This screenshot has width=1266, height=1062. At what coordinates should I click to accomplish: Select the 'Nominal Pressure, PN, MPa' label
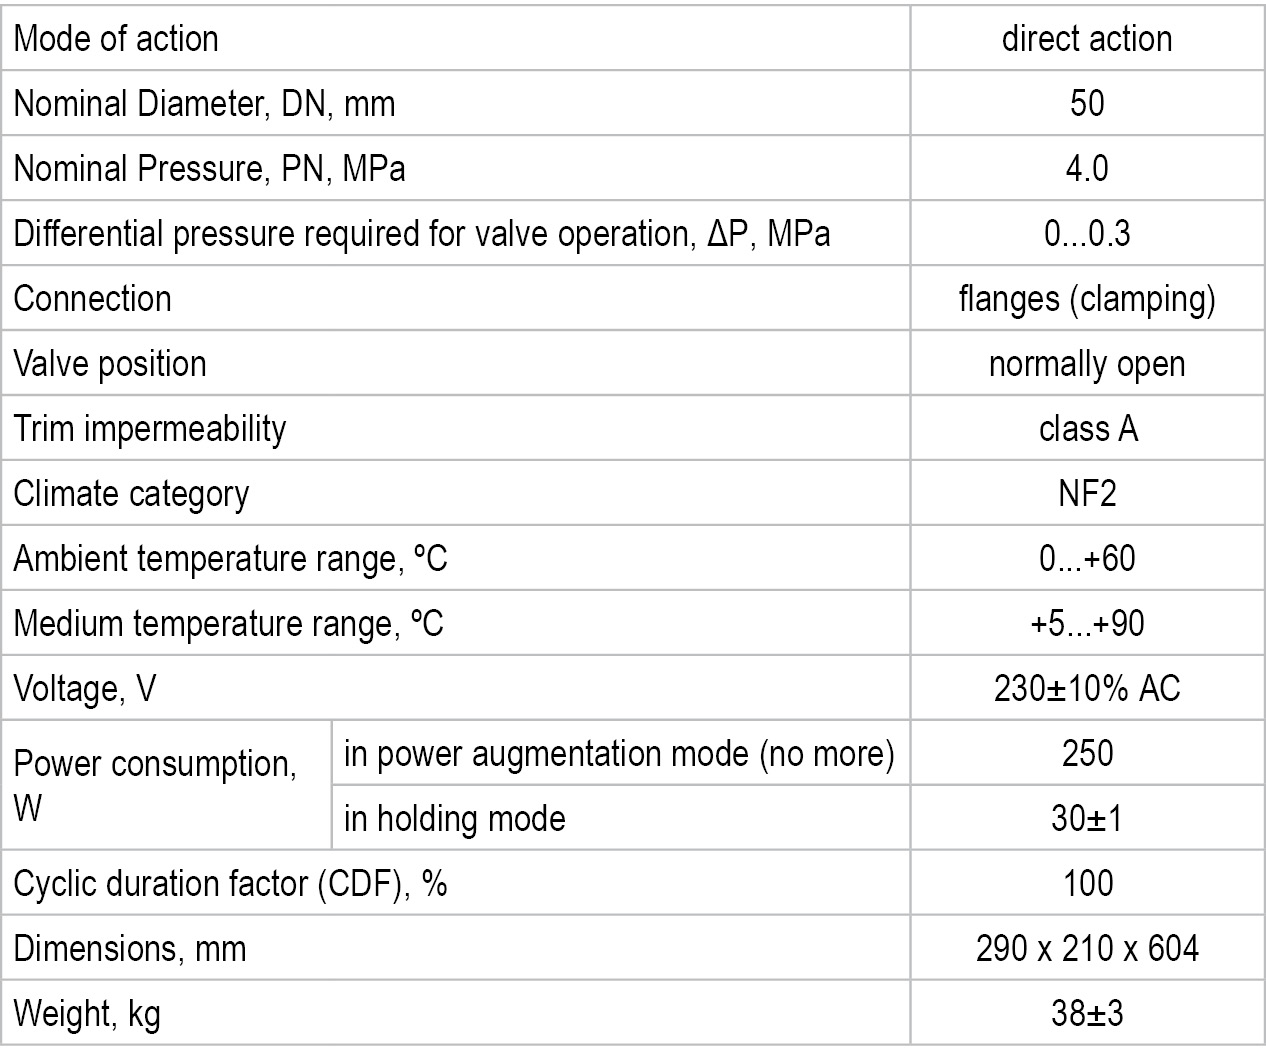click(x=209, y=168)
